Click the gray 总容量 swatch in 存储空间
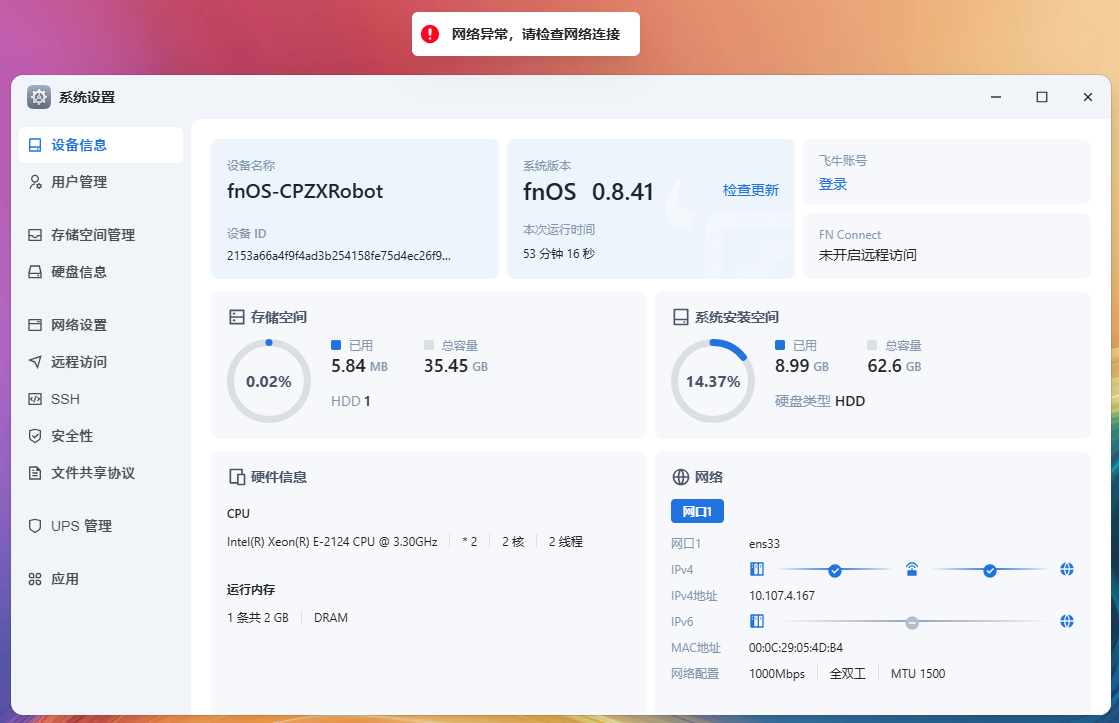The width and height of the screenshot is (1119, 723). click(x=429, y=345)
